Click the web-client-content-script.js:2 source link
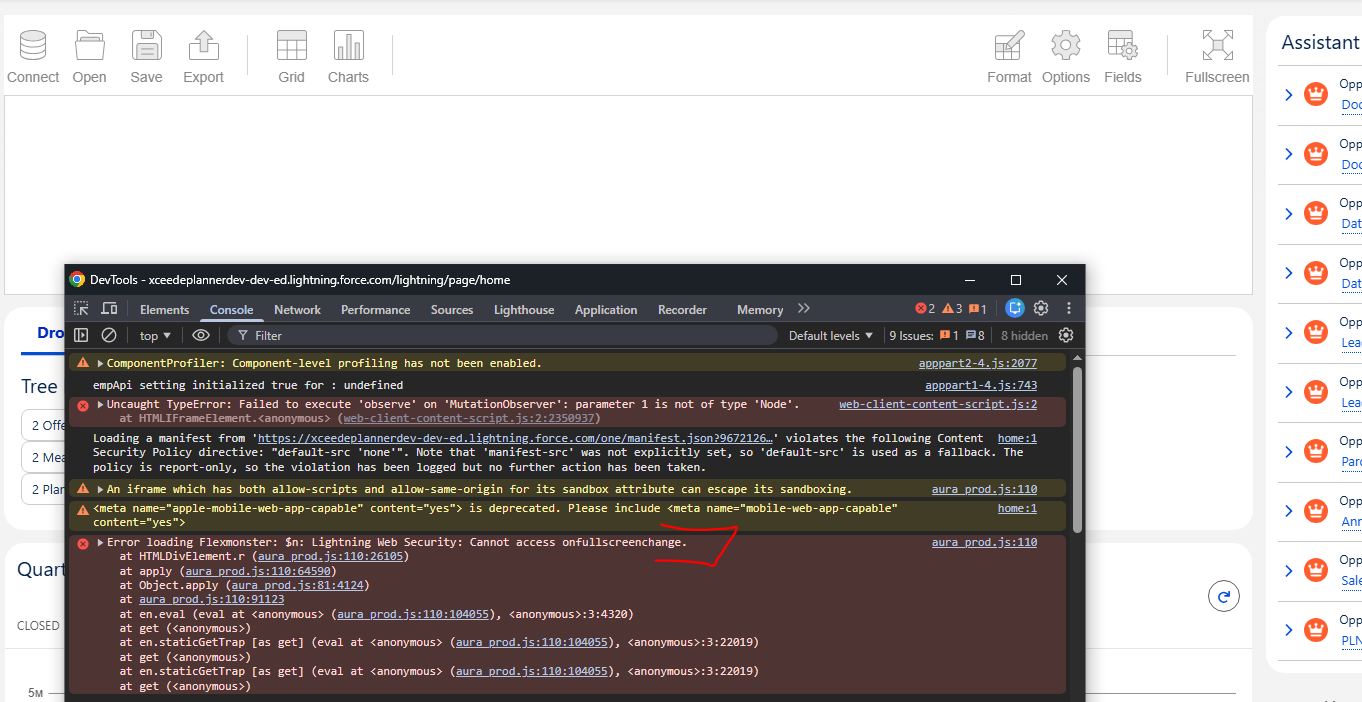The width and height of the screenshot is (1362, 702). [x=937, y=405]
